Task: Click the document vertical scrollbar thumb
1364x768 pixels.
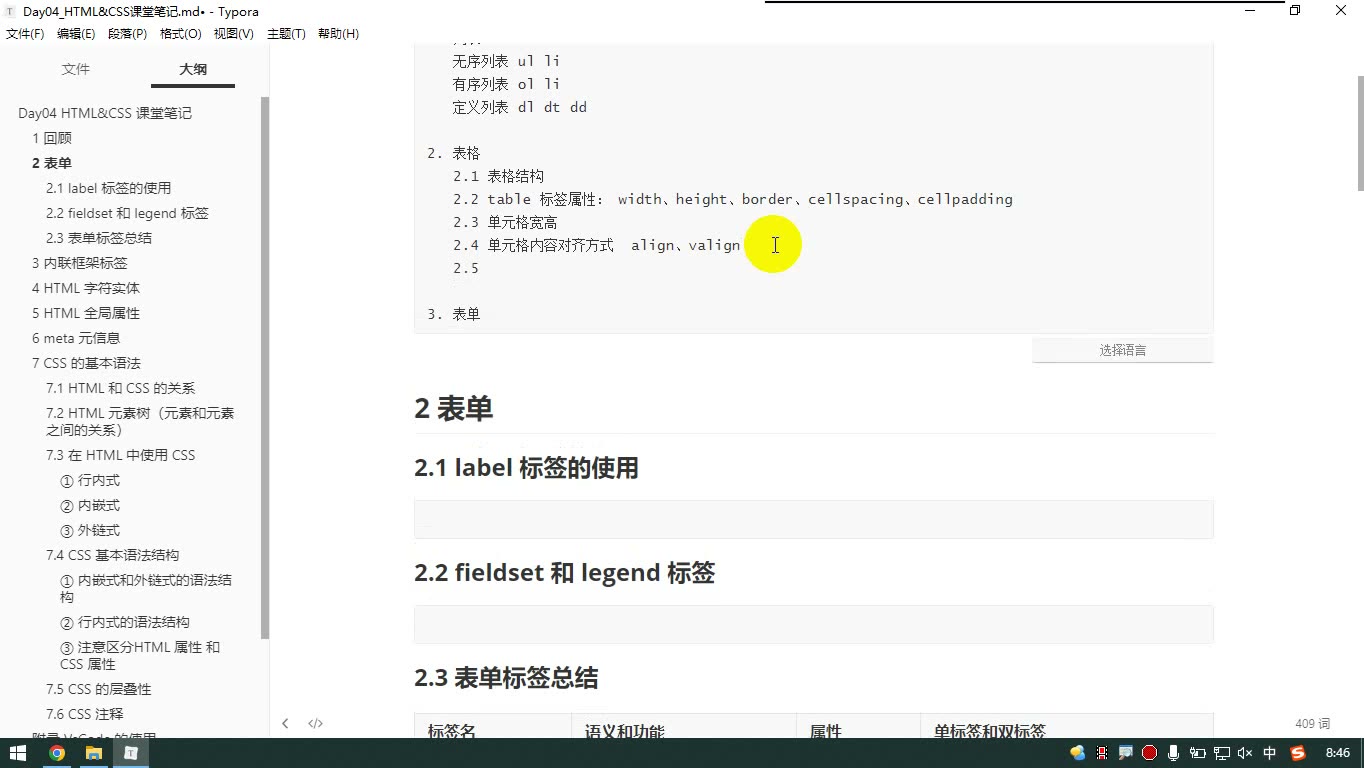Action: [x=1360, y=133]
